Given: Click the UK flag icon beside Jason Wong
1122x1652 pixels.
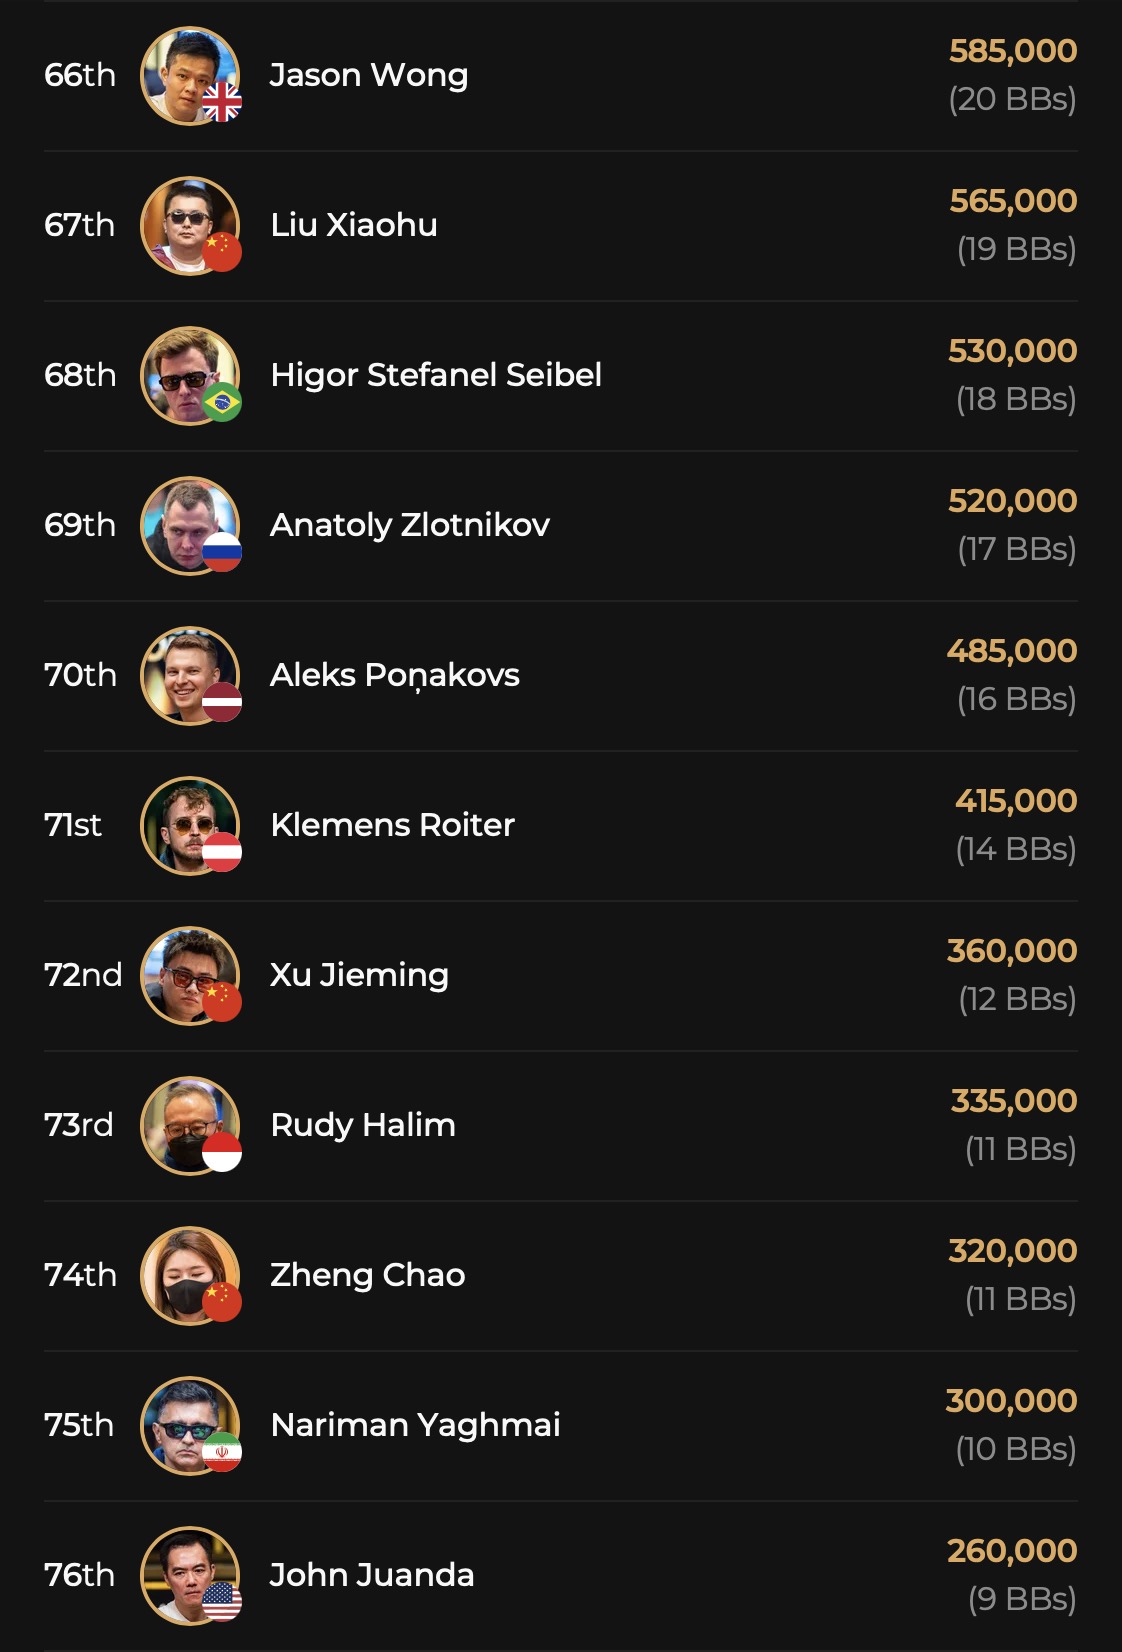Looking at the screenshot, I should click(222, 102).
